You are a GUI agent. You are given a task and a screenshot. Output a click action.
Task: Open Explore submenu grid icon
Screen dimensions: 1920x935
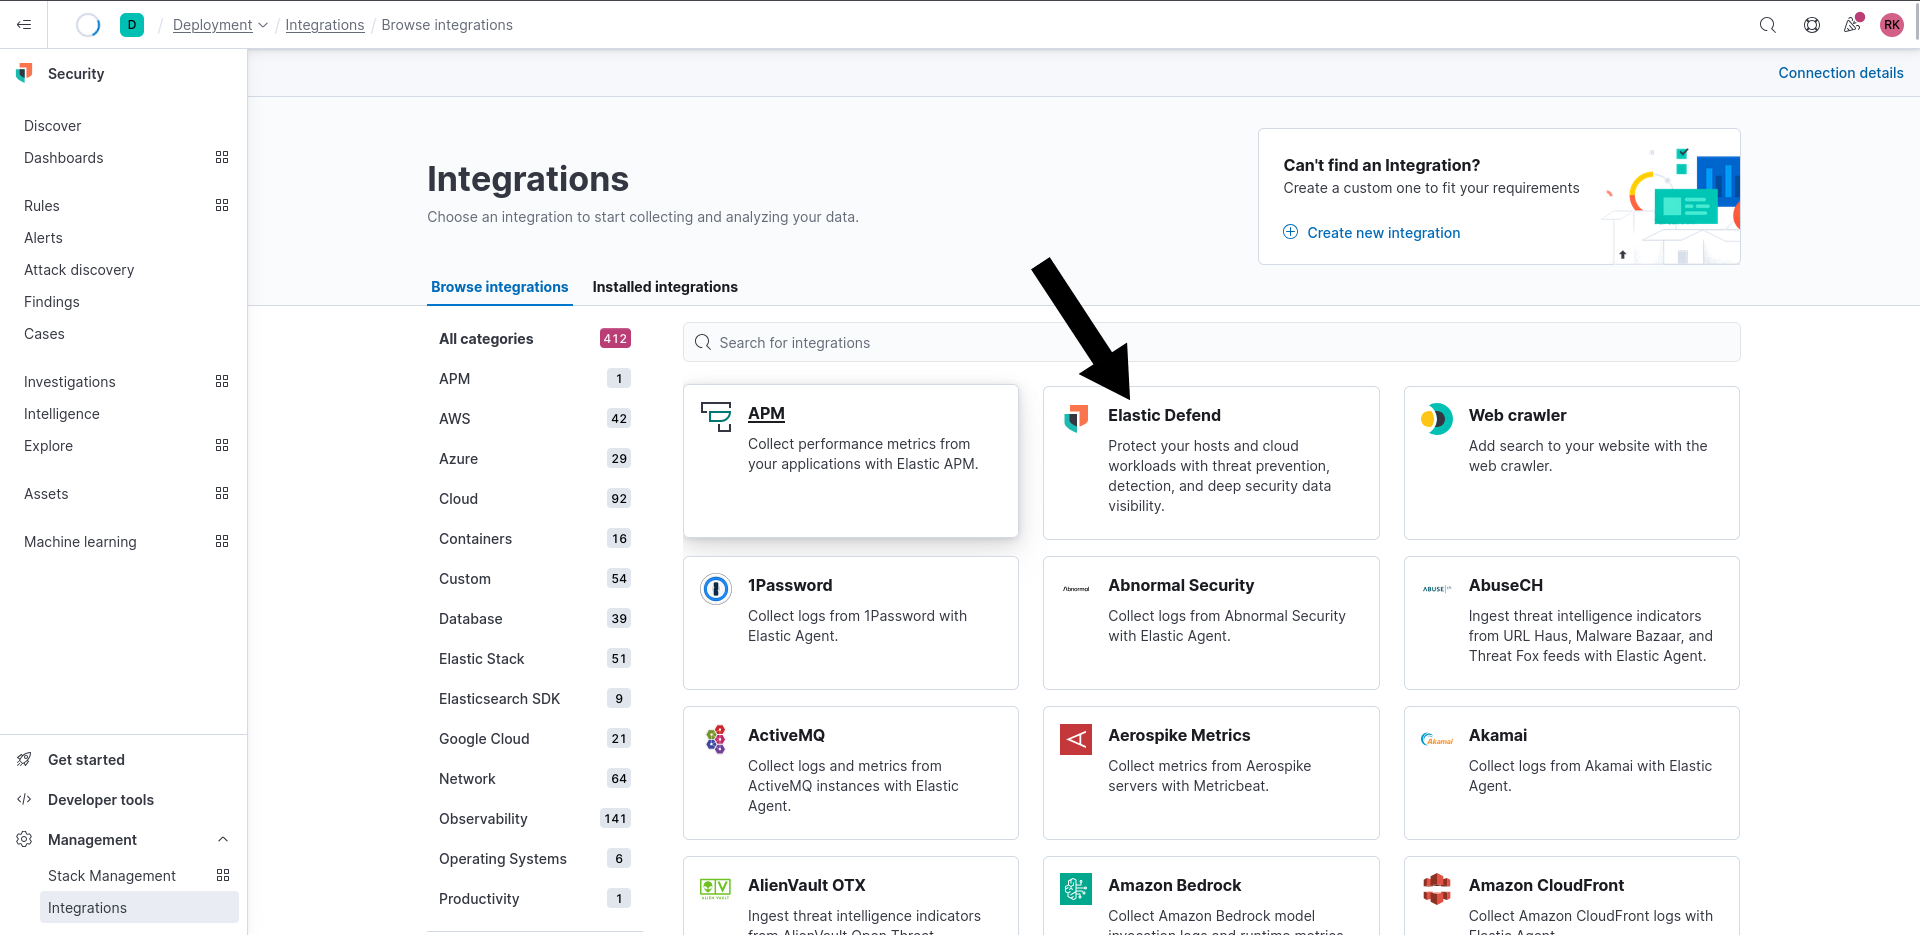222,445
